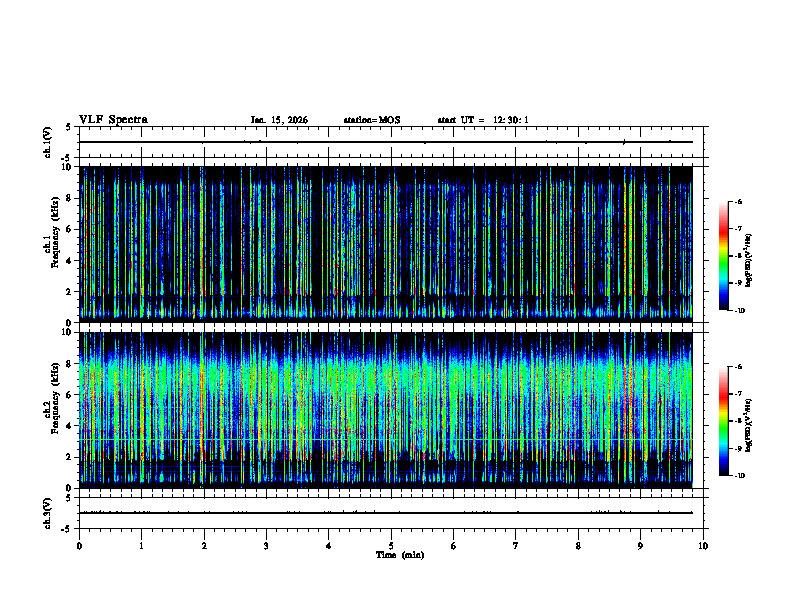792x612 pixels.
Task: Click the "ch.1(V)" waveform axis label
Action: [x=48, y=142]
